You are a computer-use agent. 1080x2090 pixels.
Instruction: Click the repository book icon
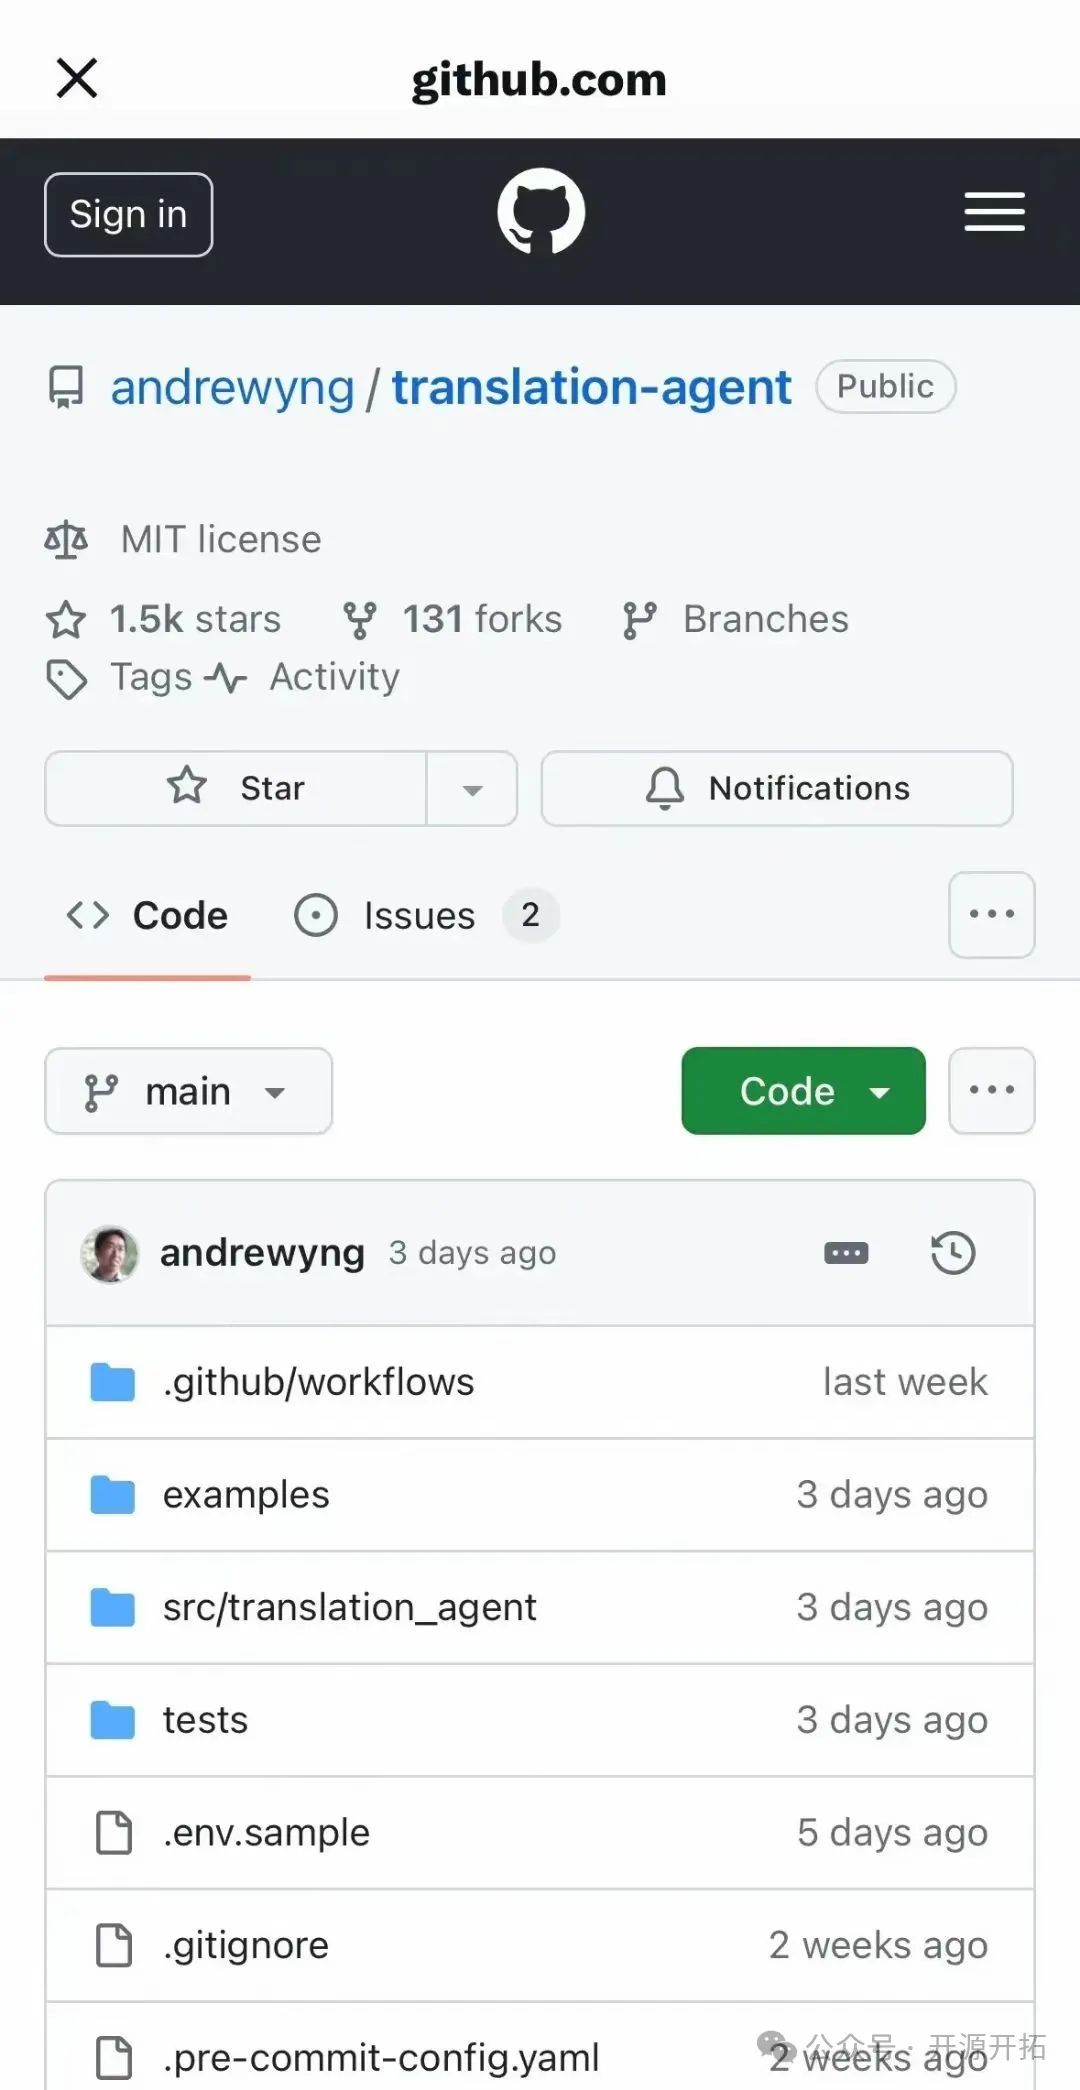click(67, 388)
